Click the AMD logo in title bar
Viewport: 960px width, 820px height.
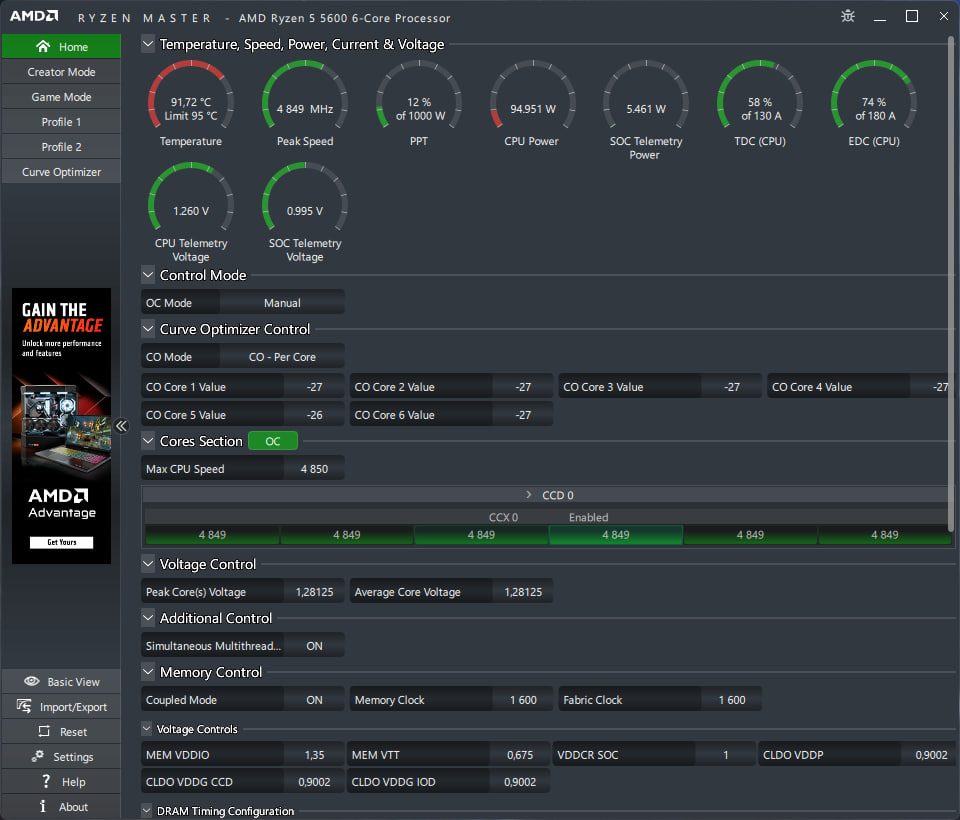point(34,16)
